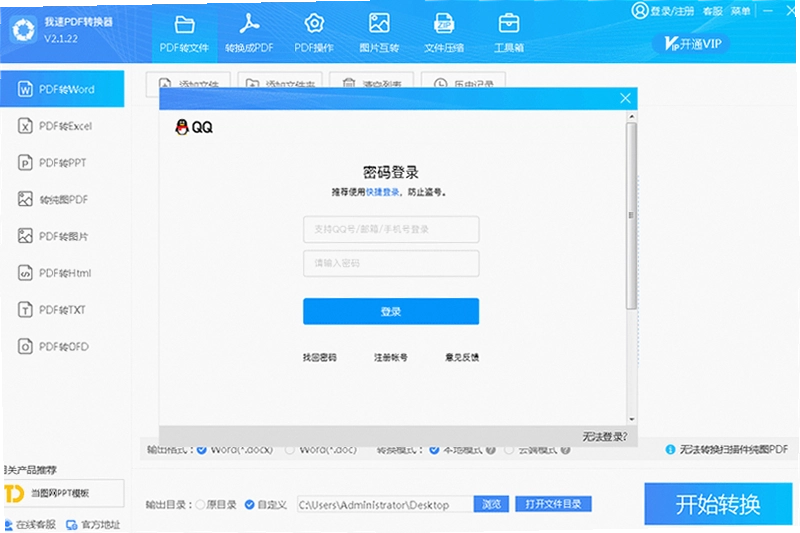The height and width of the screenshot is (533, 800).
Task: Click the QQ penguin logo
Action: click(182, 127)
